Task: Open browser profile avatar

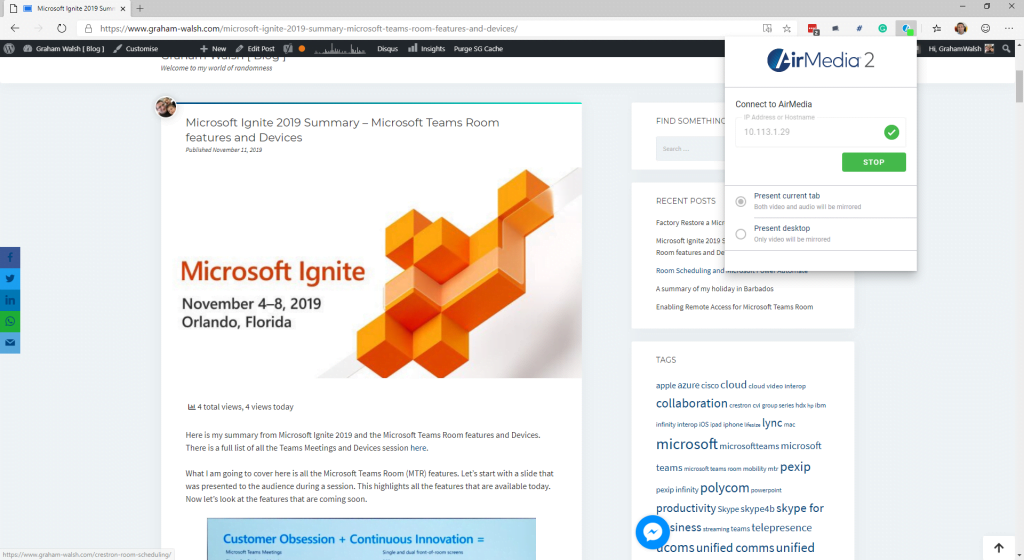Action: click(961, 28)
